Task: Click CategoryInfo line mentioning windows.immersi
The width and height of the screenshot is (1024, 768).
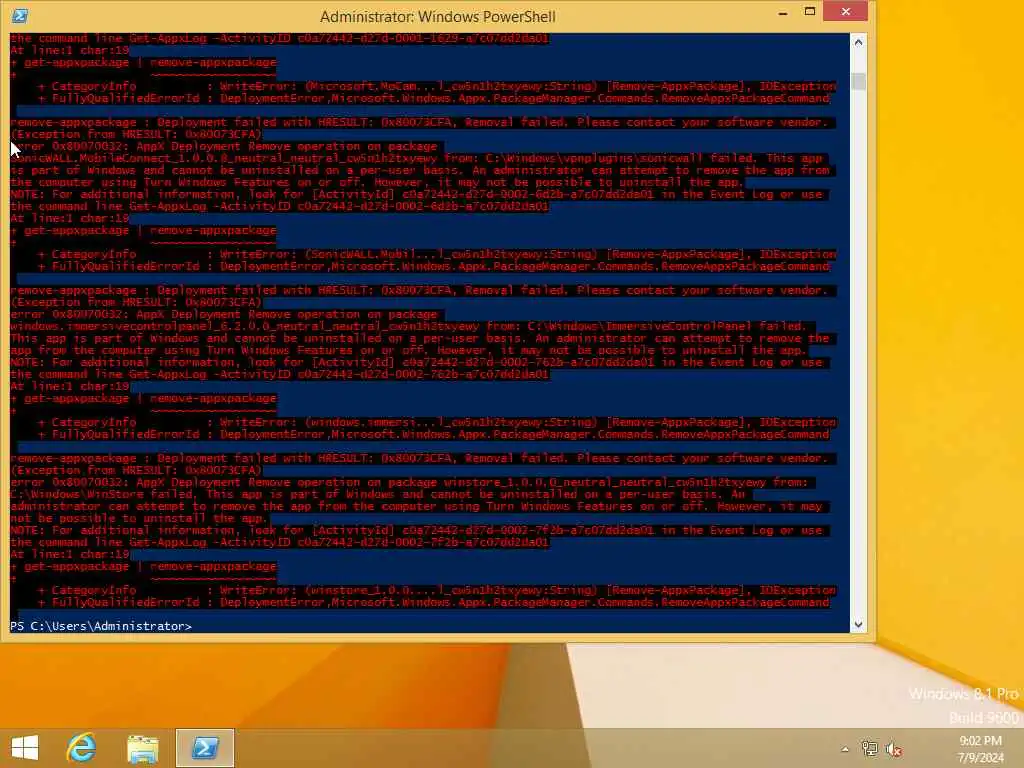Action: point(436,422)
